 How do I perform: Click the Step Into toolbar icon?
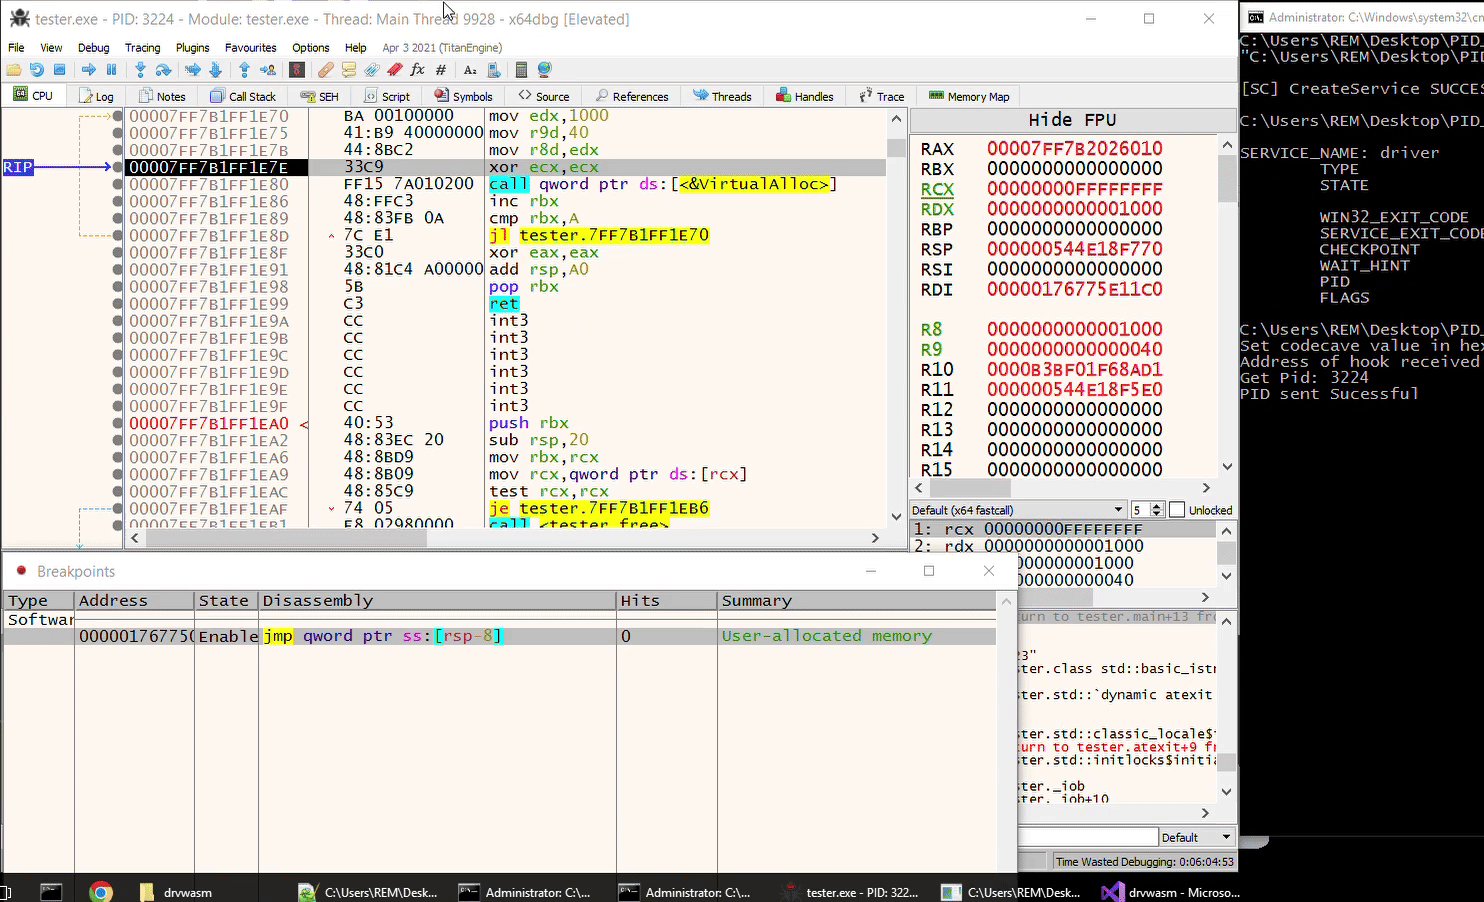(140, 70)
